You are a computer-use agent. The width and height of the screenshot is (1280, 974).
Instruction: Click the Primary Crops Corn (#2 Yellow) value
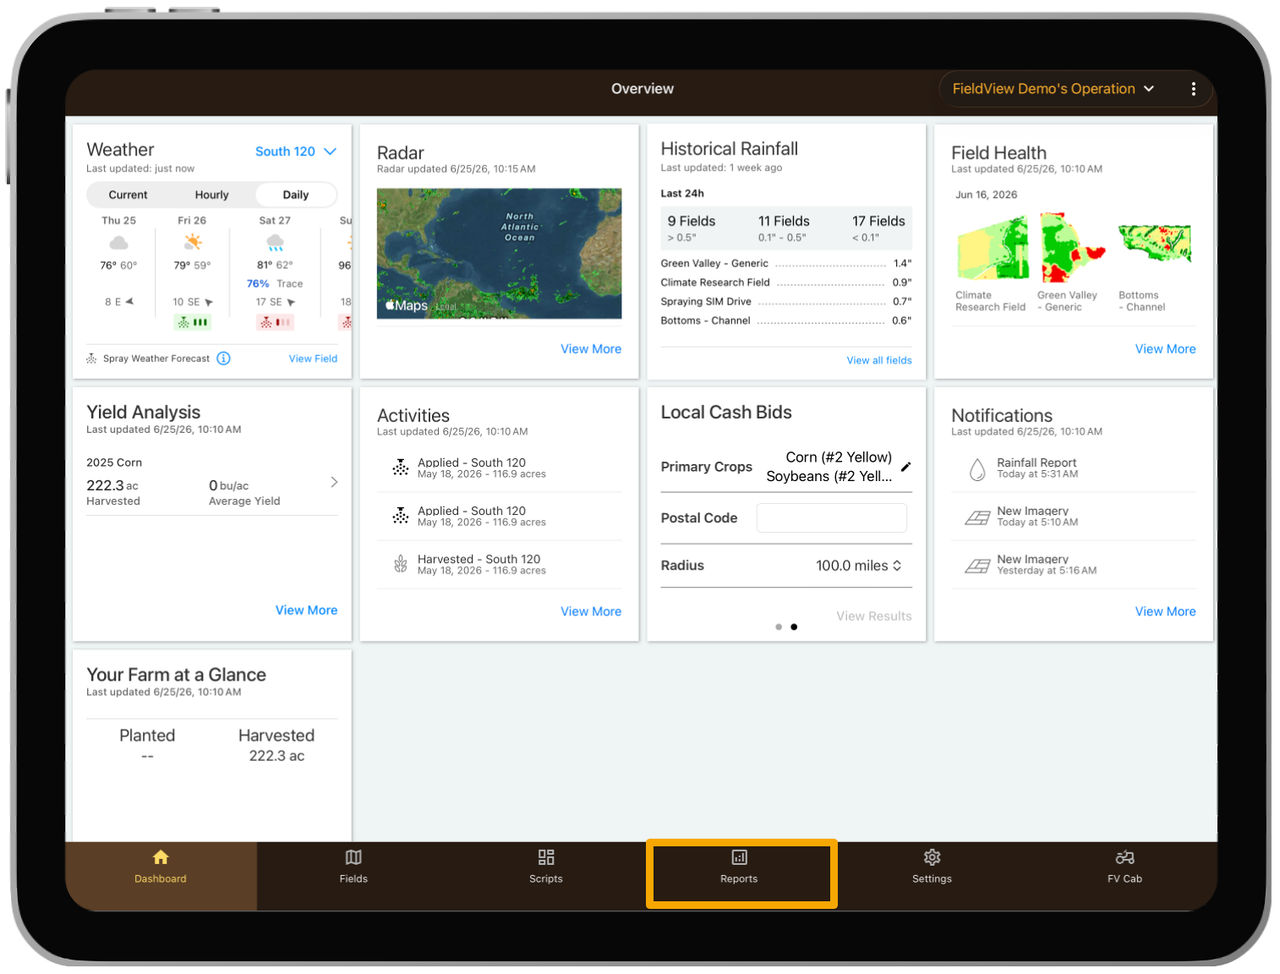click(839, 457)
